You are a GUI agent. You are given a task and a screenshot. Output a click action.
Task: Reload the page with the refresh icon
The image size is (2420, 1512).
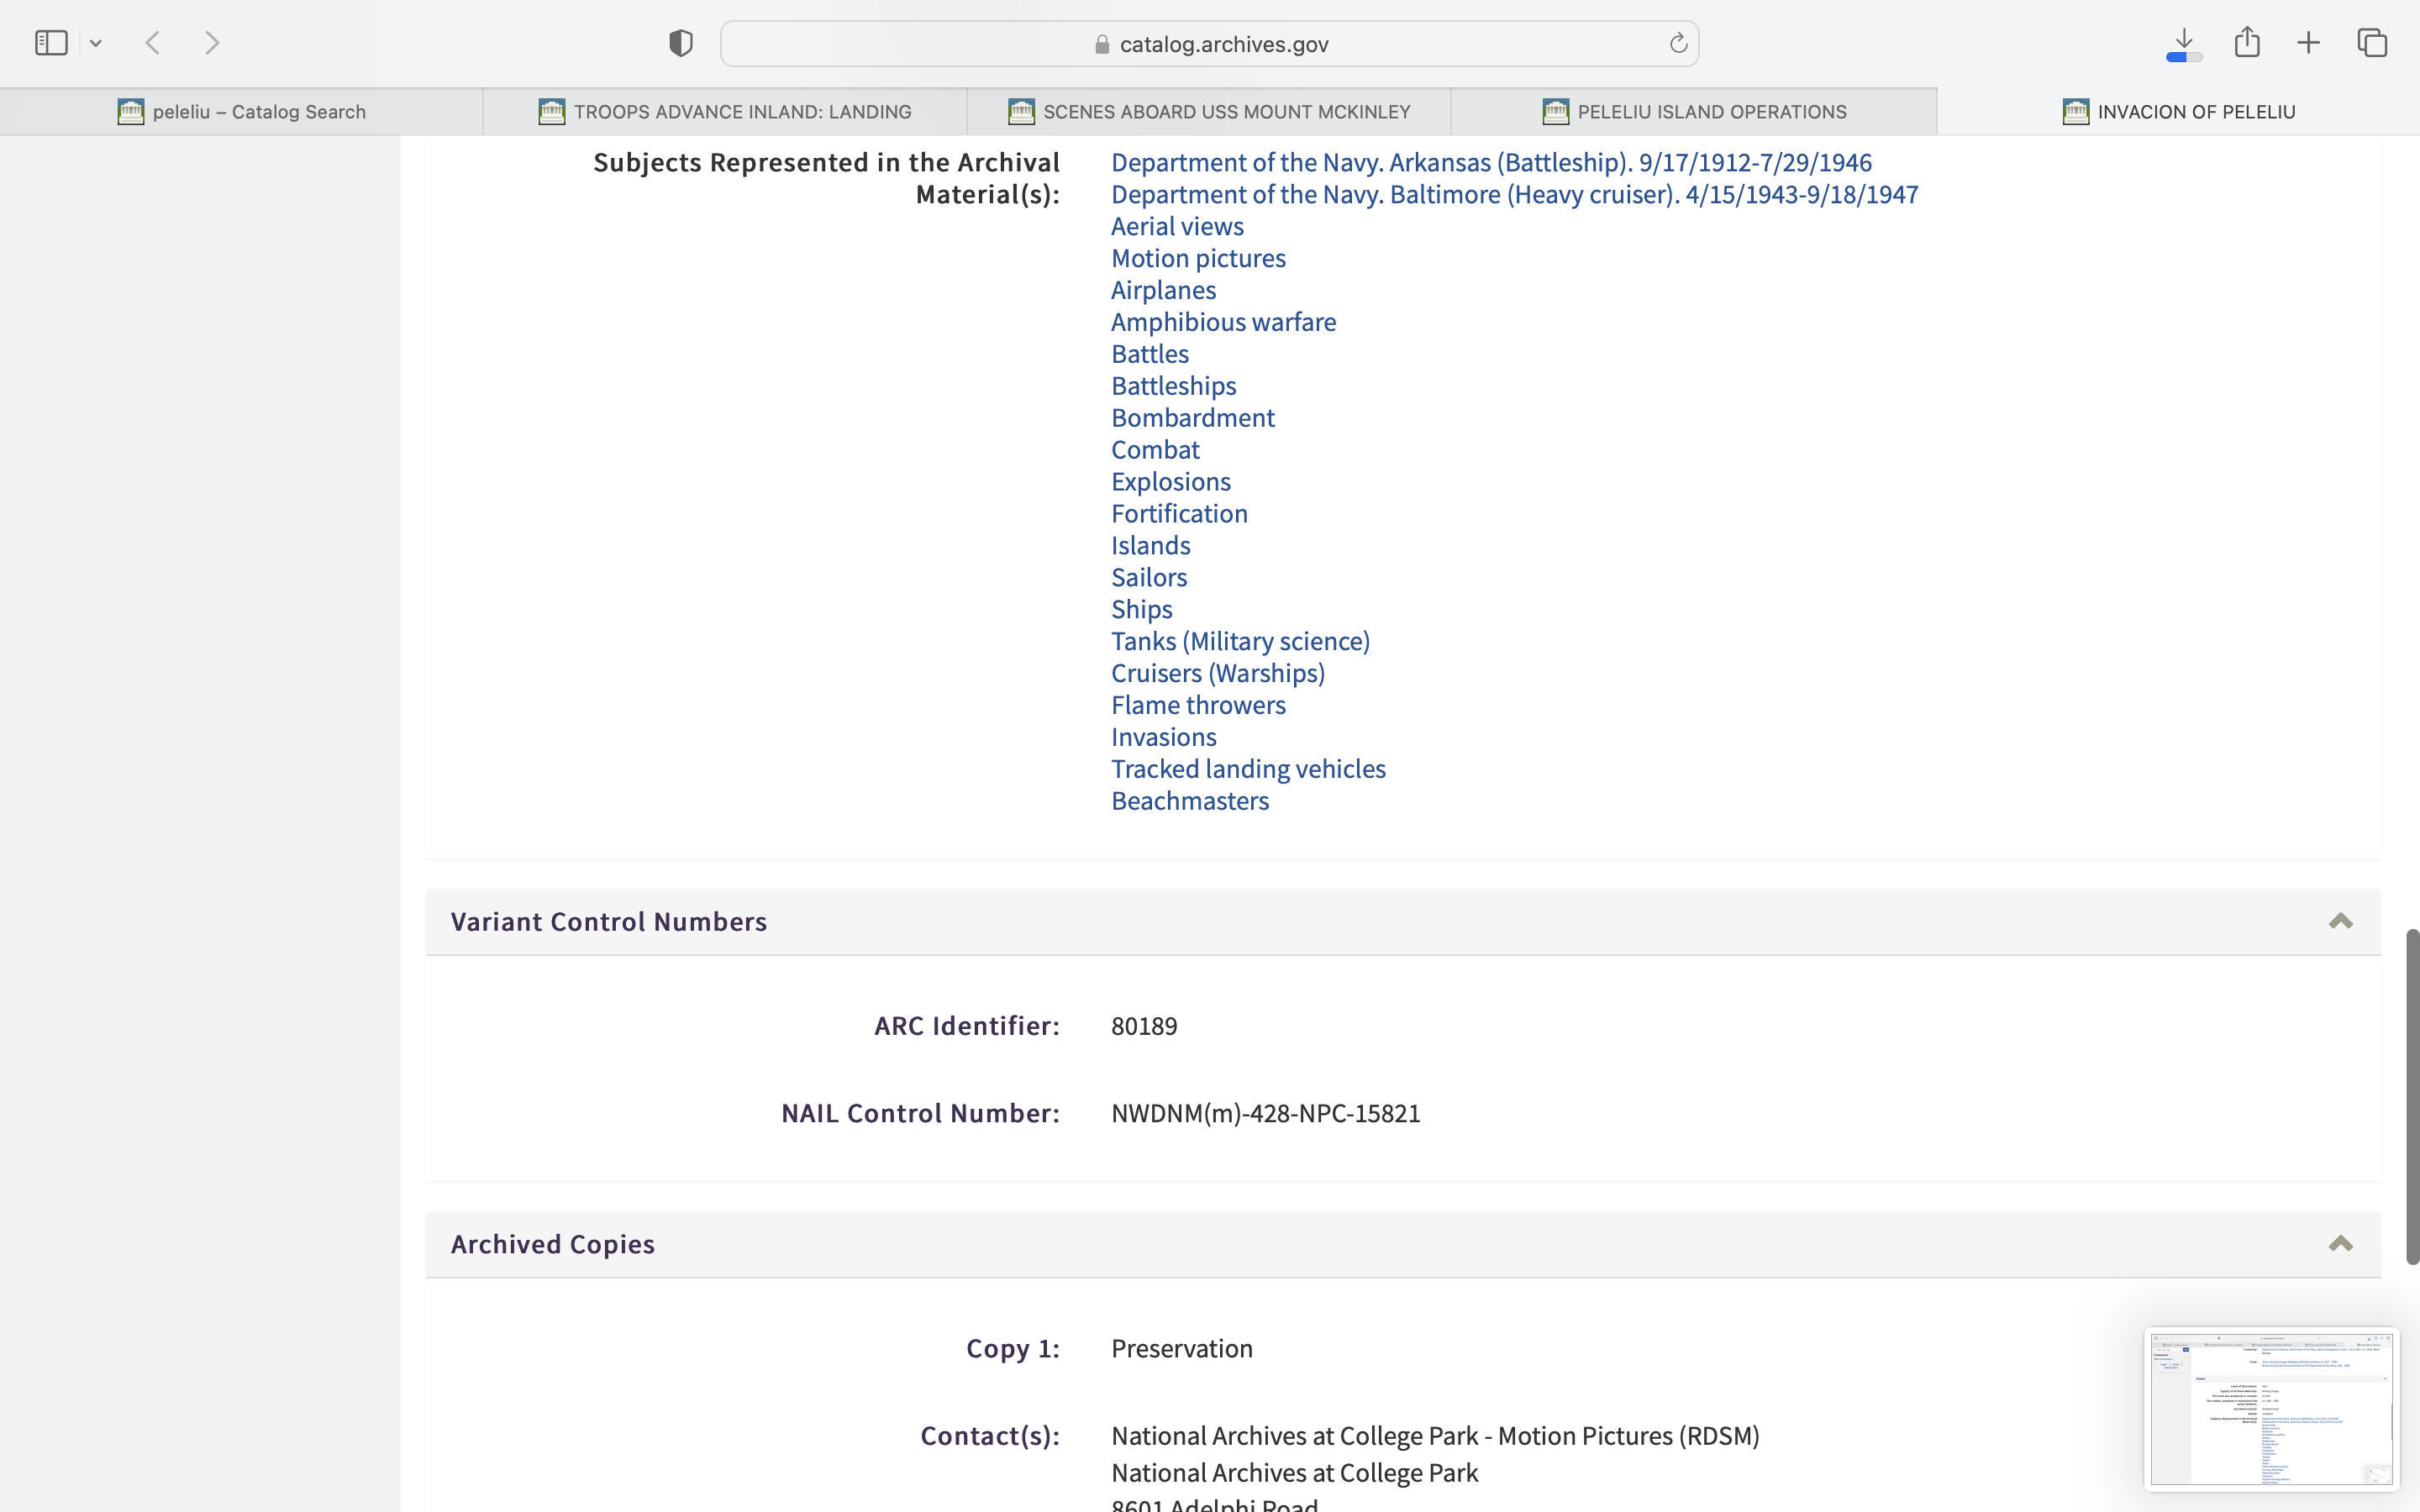pyautogui.click(x=1678, y=43)
